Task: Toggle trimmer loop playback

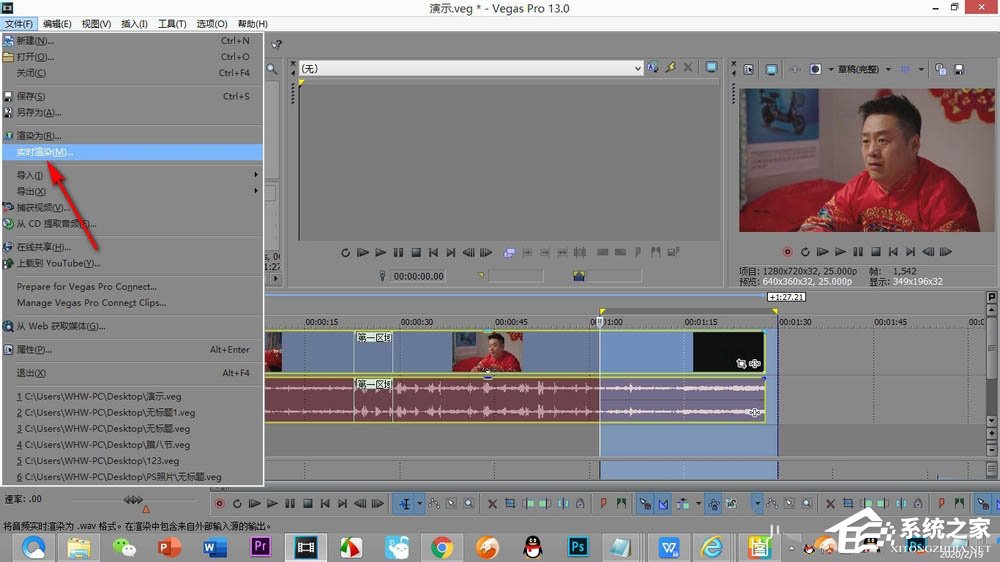Action: (x=345, y=253)
